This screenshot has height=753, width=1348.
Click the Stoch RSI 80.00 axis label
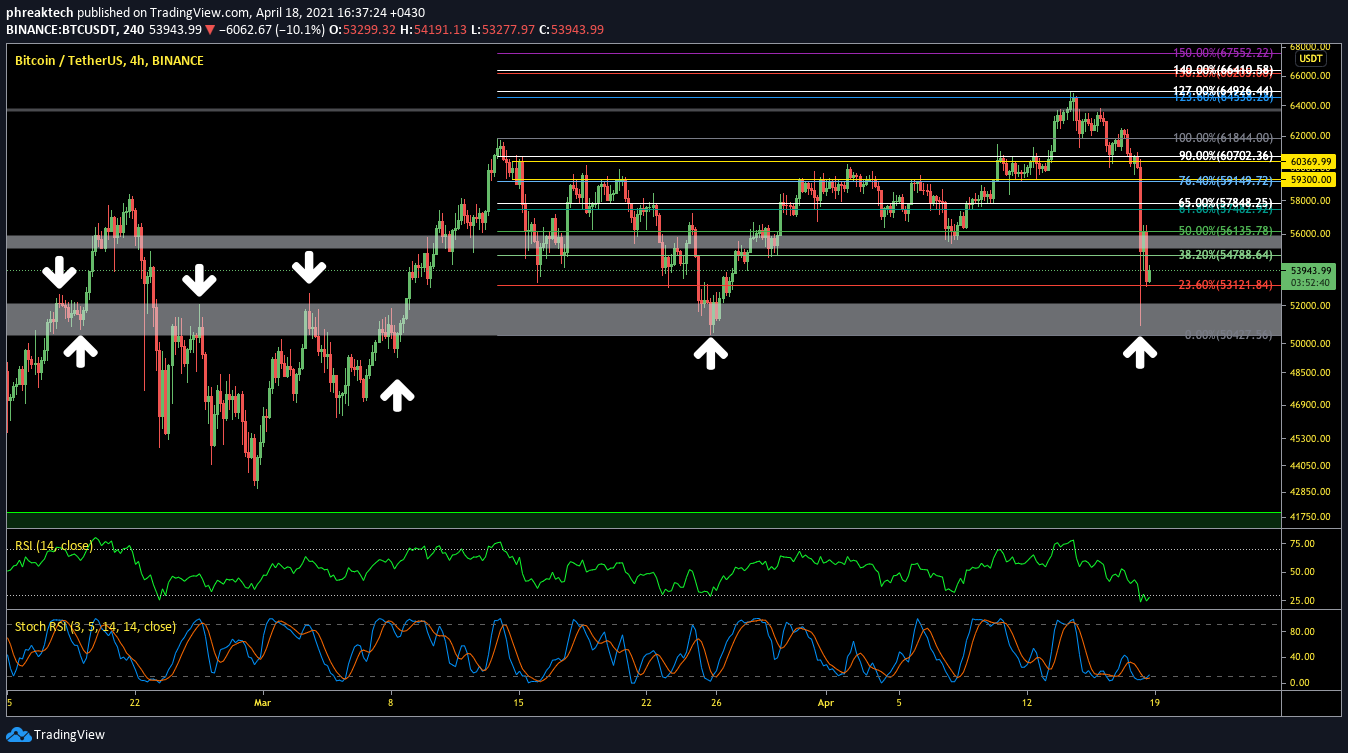pyautogui.click(x=1302, y=632)
